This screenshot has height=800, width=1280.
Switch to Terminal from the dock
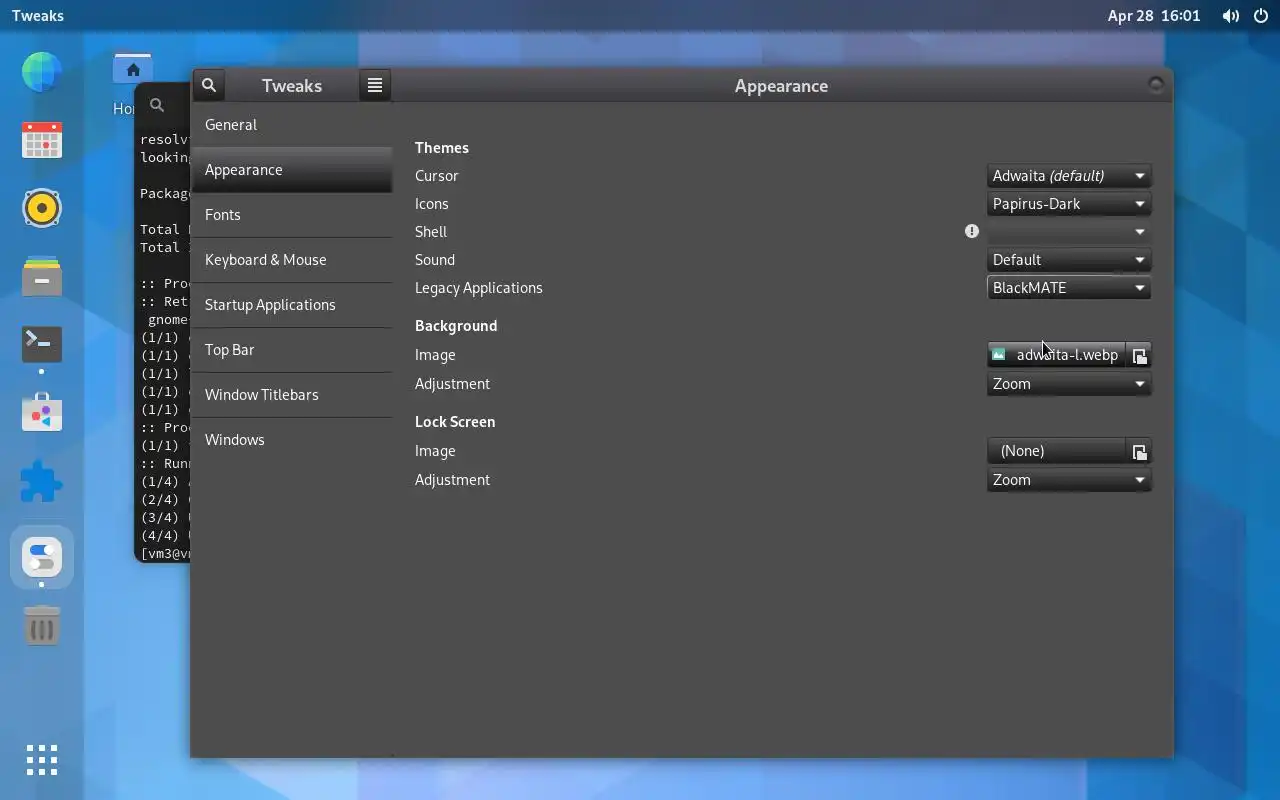[42, 344]
